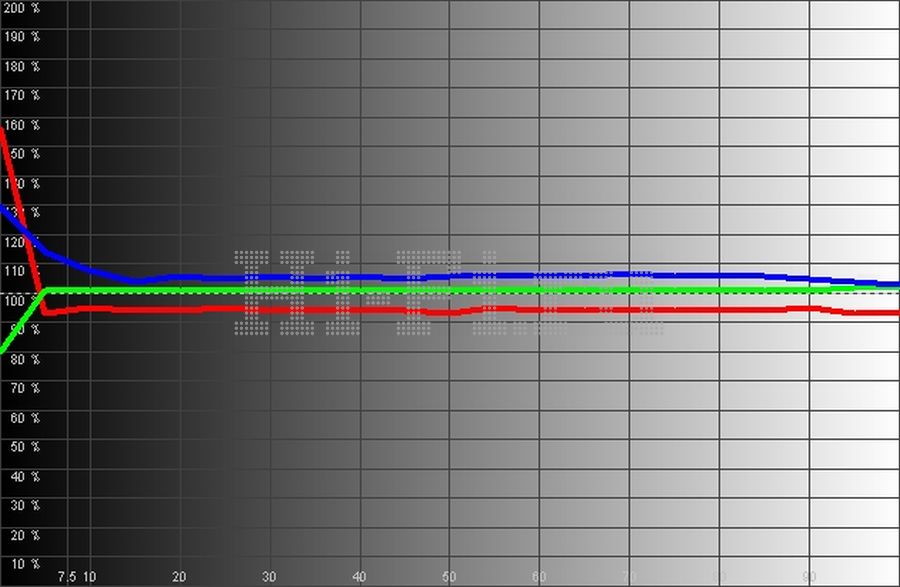Click the "10" horizontal axis label
This screenshot has height=587, width=900.
(90, 577)
